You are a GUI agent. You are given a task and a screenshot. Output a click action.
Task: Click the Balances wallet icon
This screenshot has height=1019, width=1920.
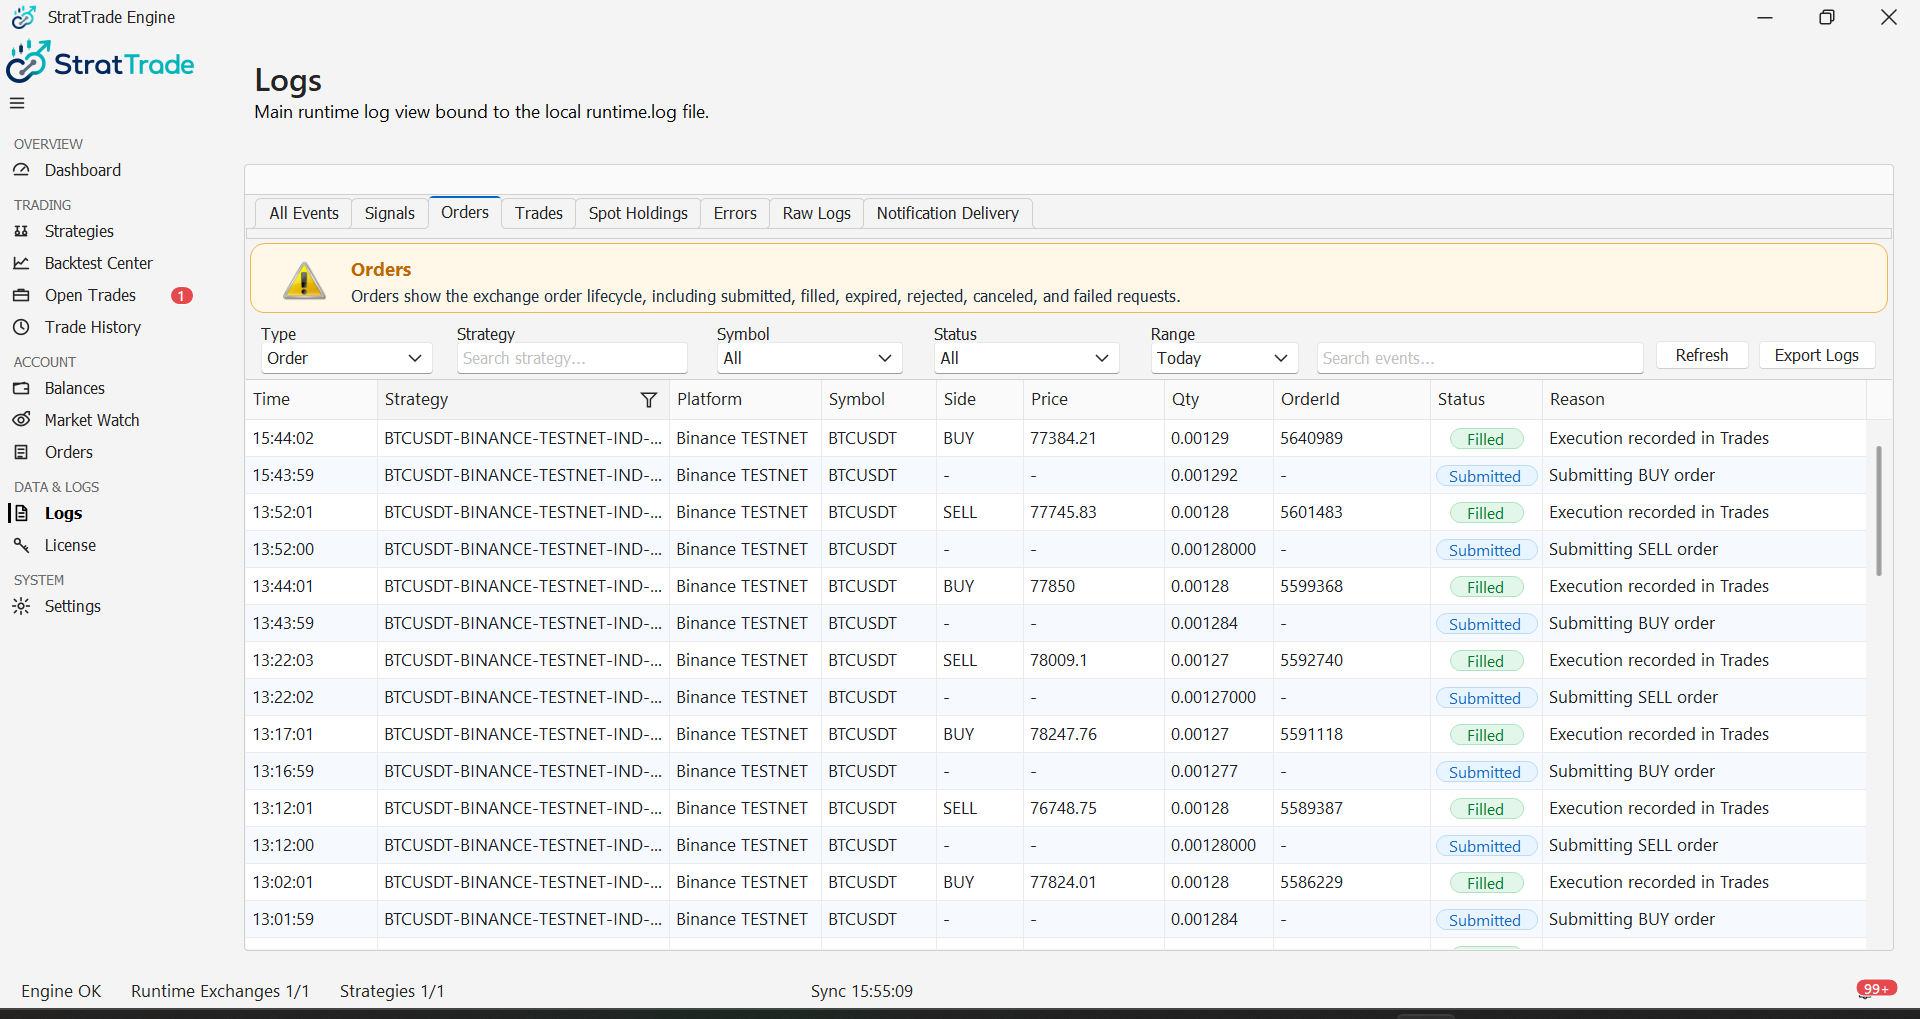click(x=21, y=388)
